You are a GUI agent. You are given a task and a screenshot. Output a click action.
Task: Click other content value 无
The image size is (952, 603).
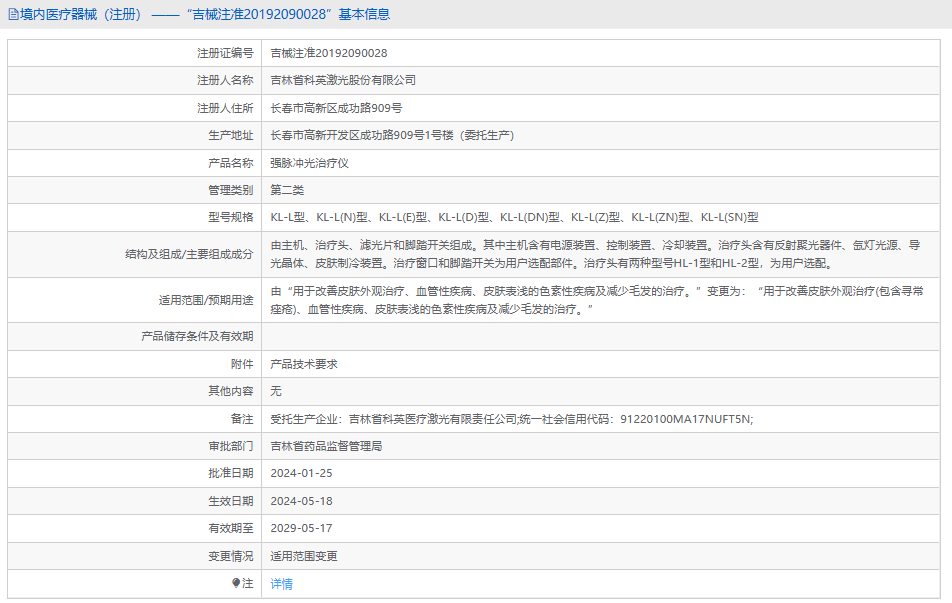pos(276,391)
